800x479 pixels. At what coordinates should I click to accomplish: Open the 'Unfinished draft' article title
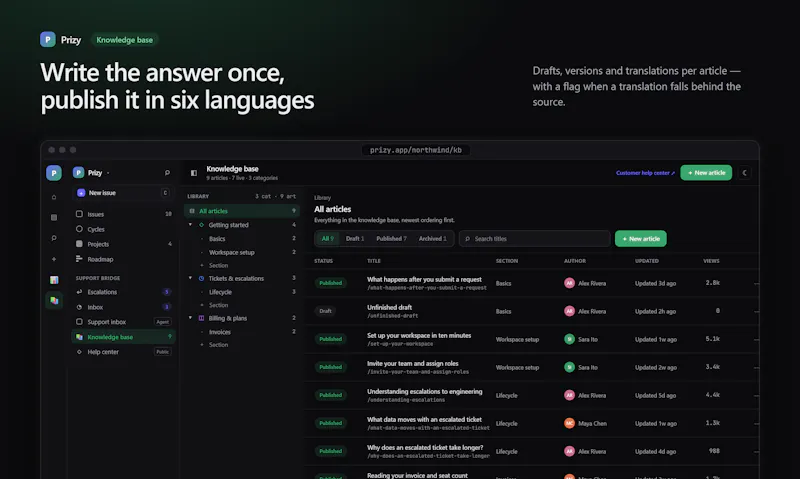point(389,308)
